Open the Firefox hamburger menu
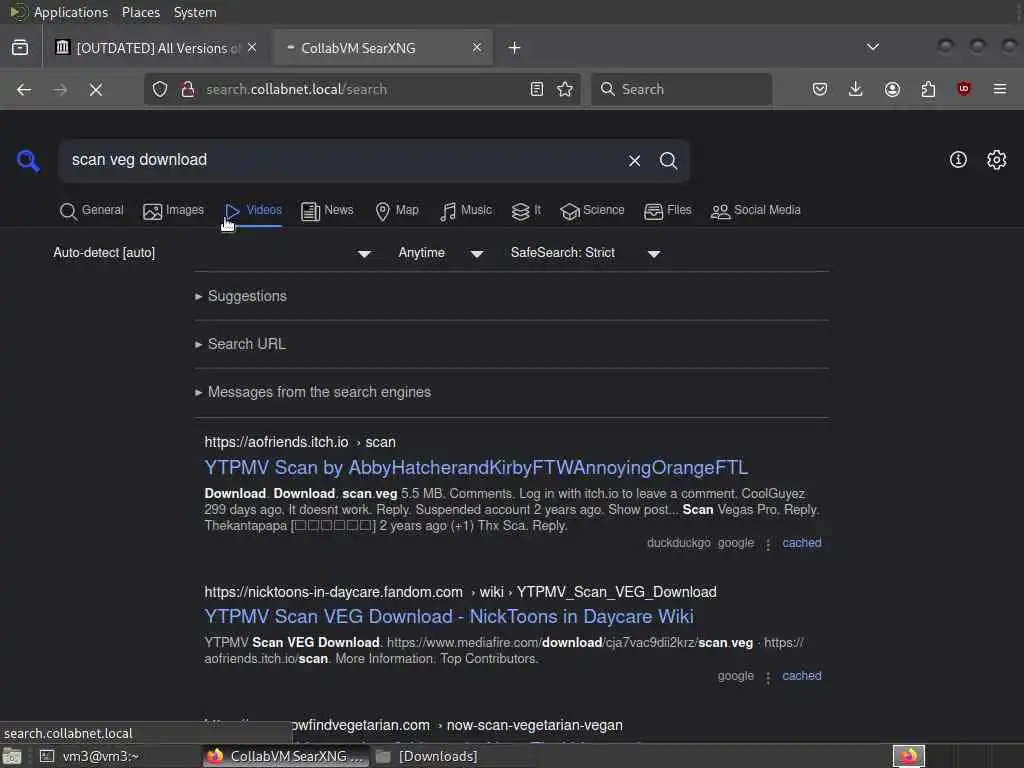The image size is (1024, 768). tap(1000, 89)
